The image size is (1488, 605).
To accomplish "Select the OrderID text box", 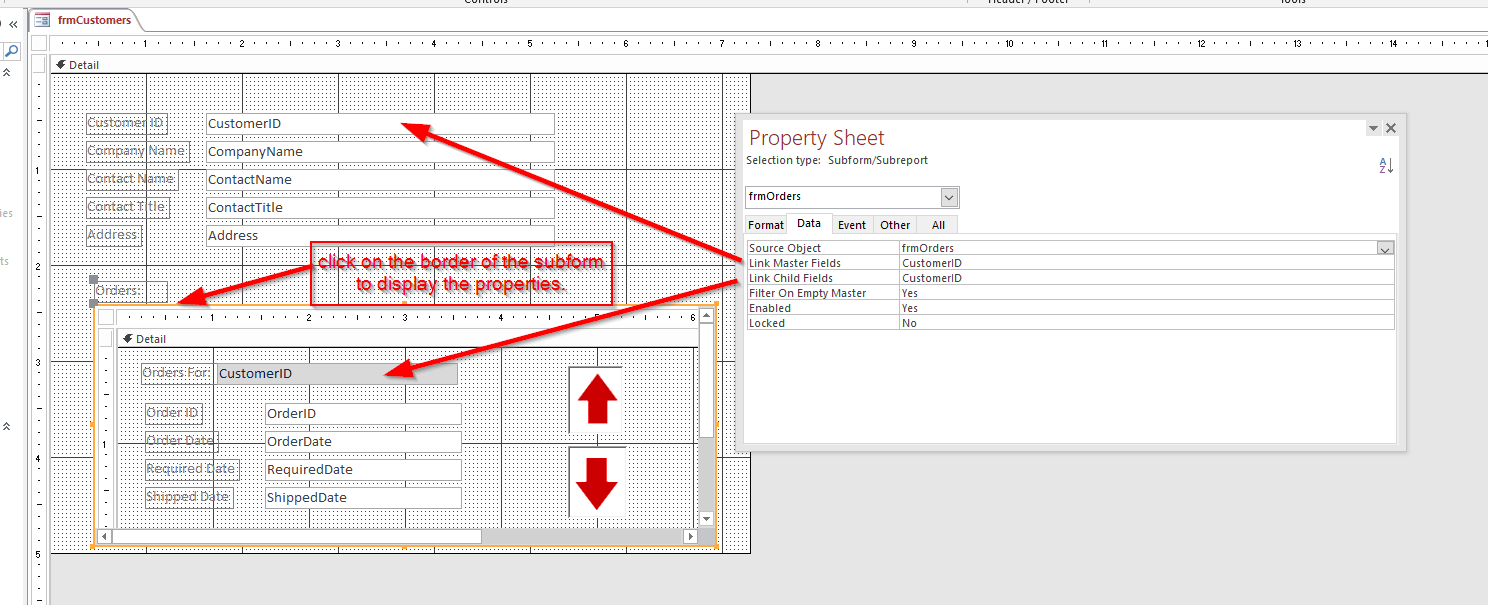I will coord(363,414).
